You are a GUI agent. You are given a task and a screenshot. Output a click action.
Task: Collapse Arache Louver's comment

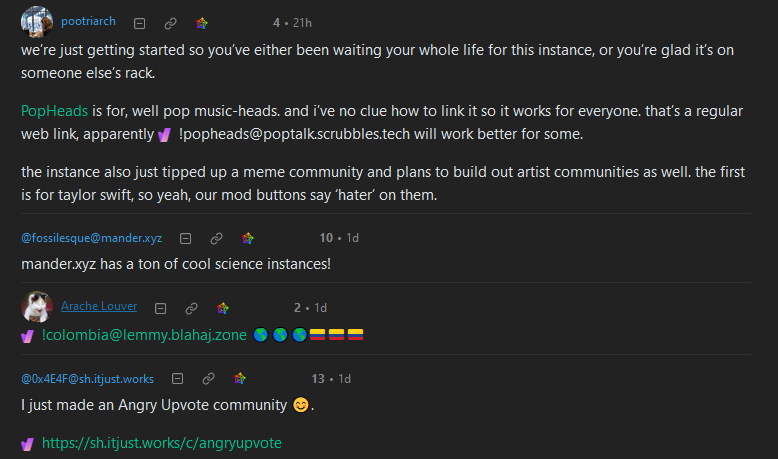tap(160, 309)
